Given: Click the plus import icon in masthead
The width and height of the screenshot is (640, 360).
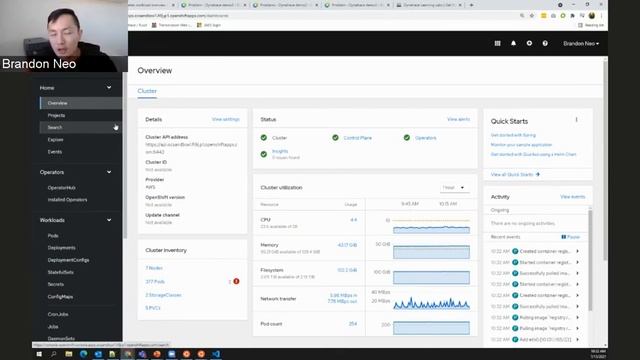Looking at the screenshot, I should click(529, 43).
